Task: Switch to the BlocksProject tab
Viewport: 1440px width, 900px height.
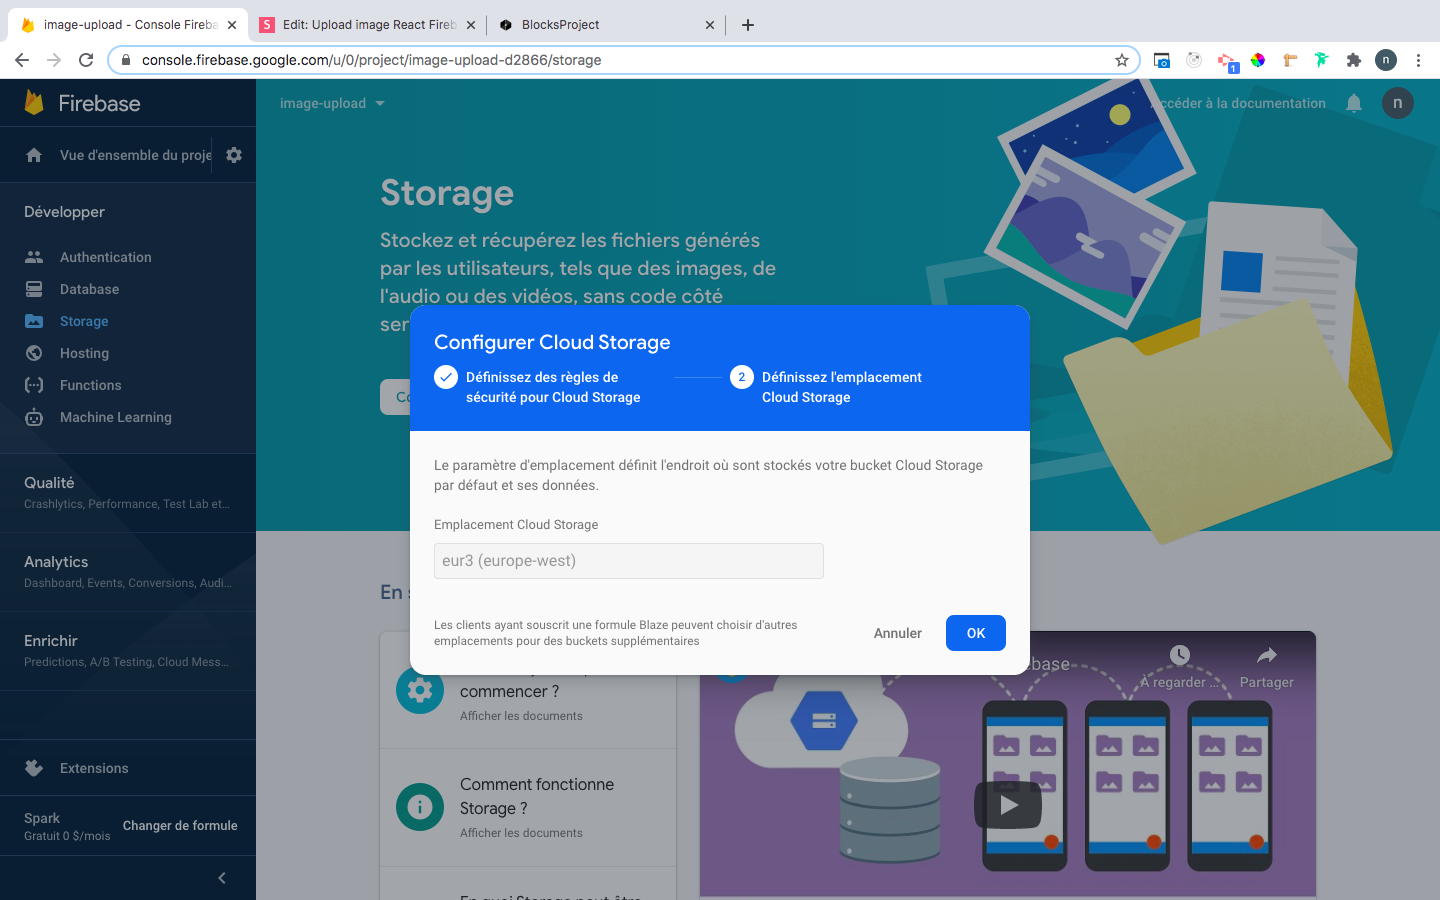Action: [607, 25]
